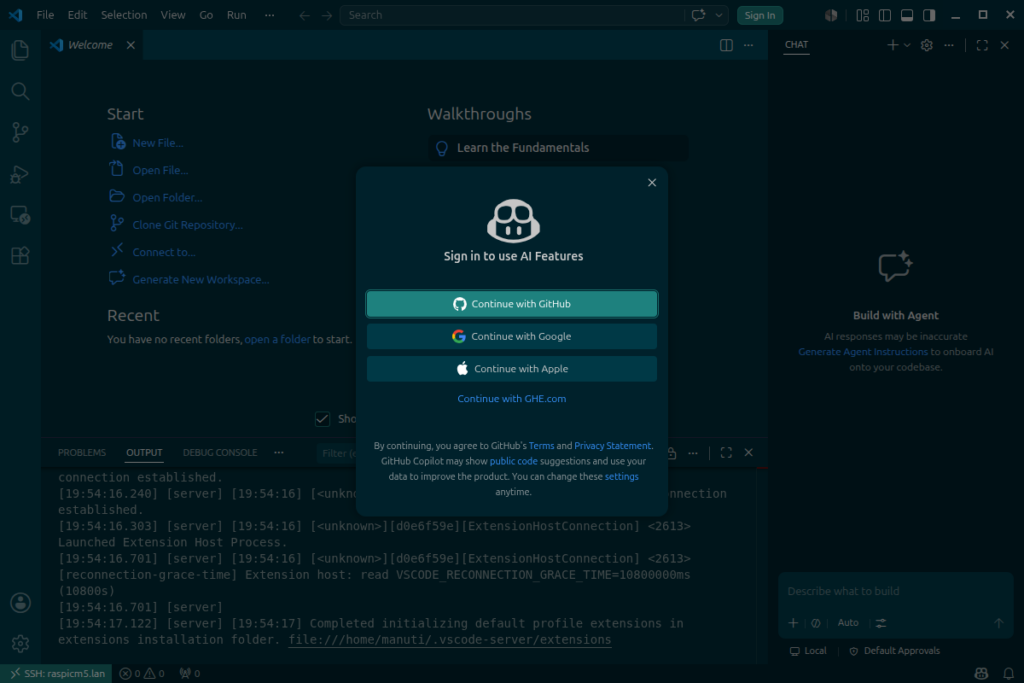1024x683 pixels.
Task: Click the forwarded ports status entry
Action: coord(190,673)
